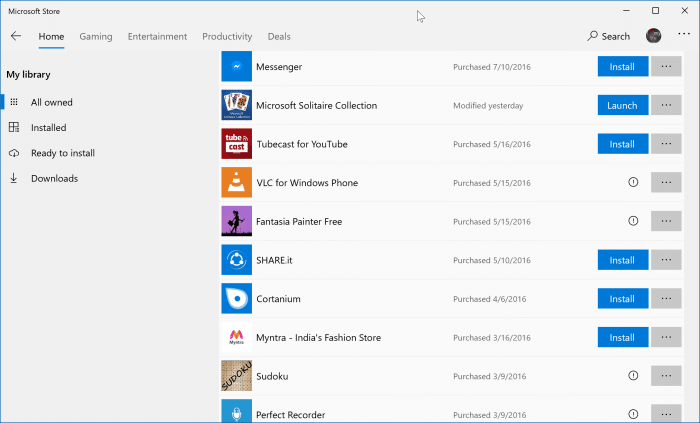Click the Fantasia Painter Free app icon
The height and width of the screenshot is (423, 700).
point(237,221)
